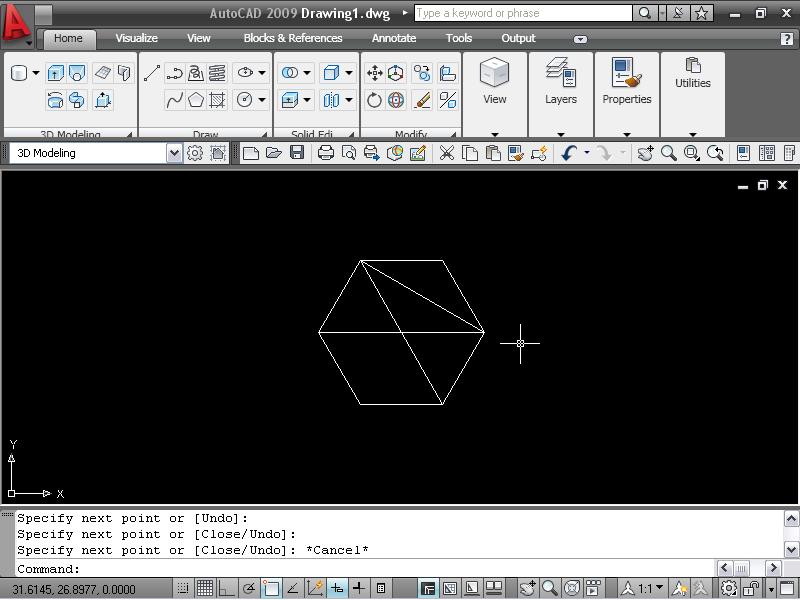
Task: Expand the Union solid editing dropdown
Action: [307, 73]
